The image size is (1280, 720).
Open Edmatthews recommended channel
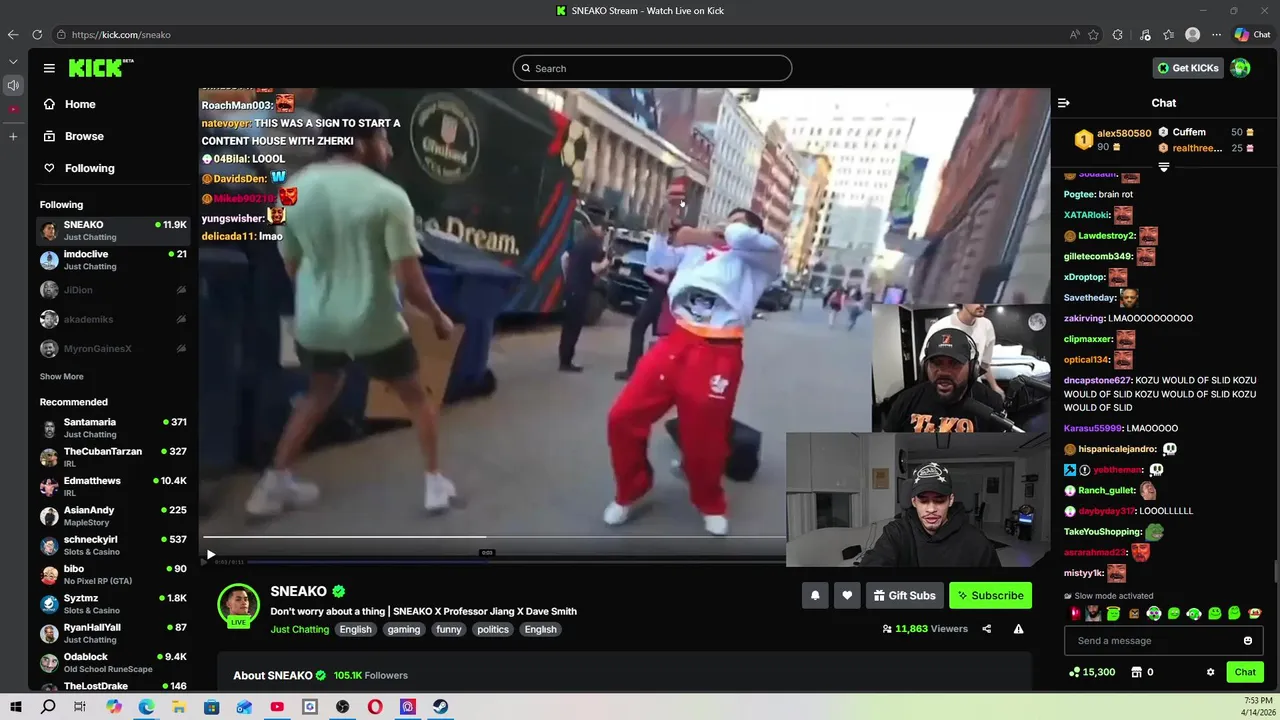tap(113, 486)
